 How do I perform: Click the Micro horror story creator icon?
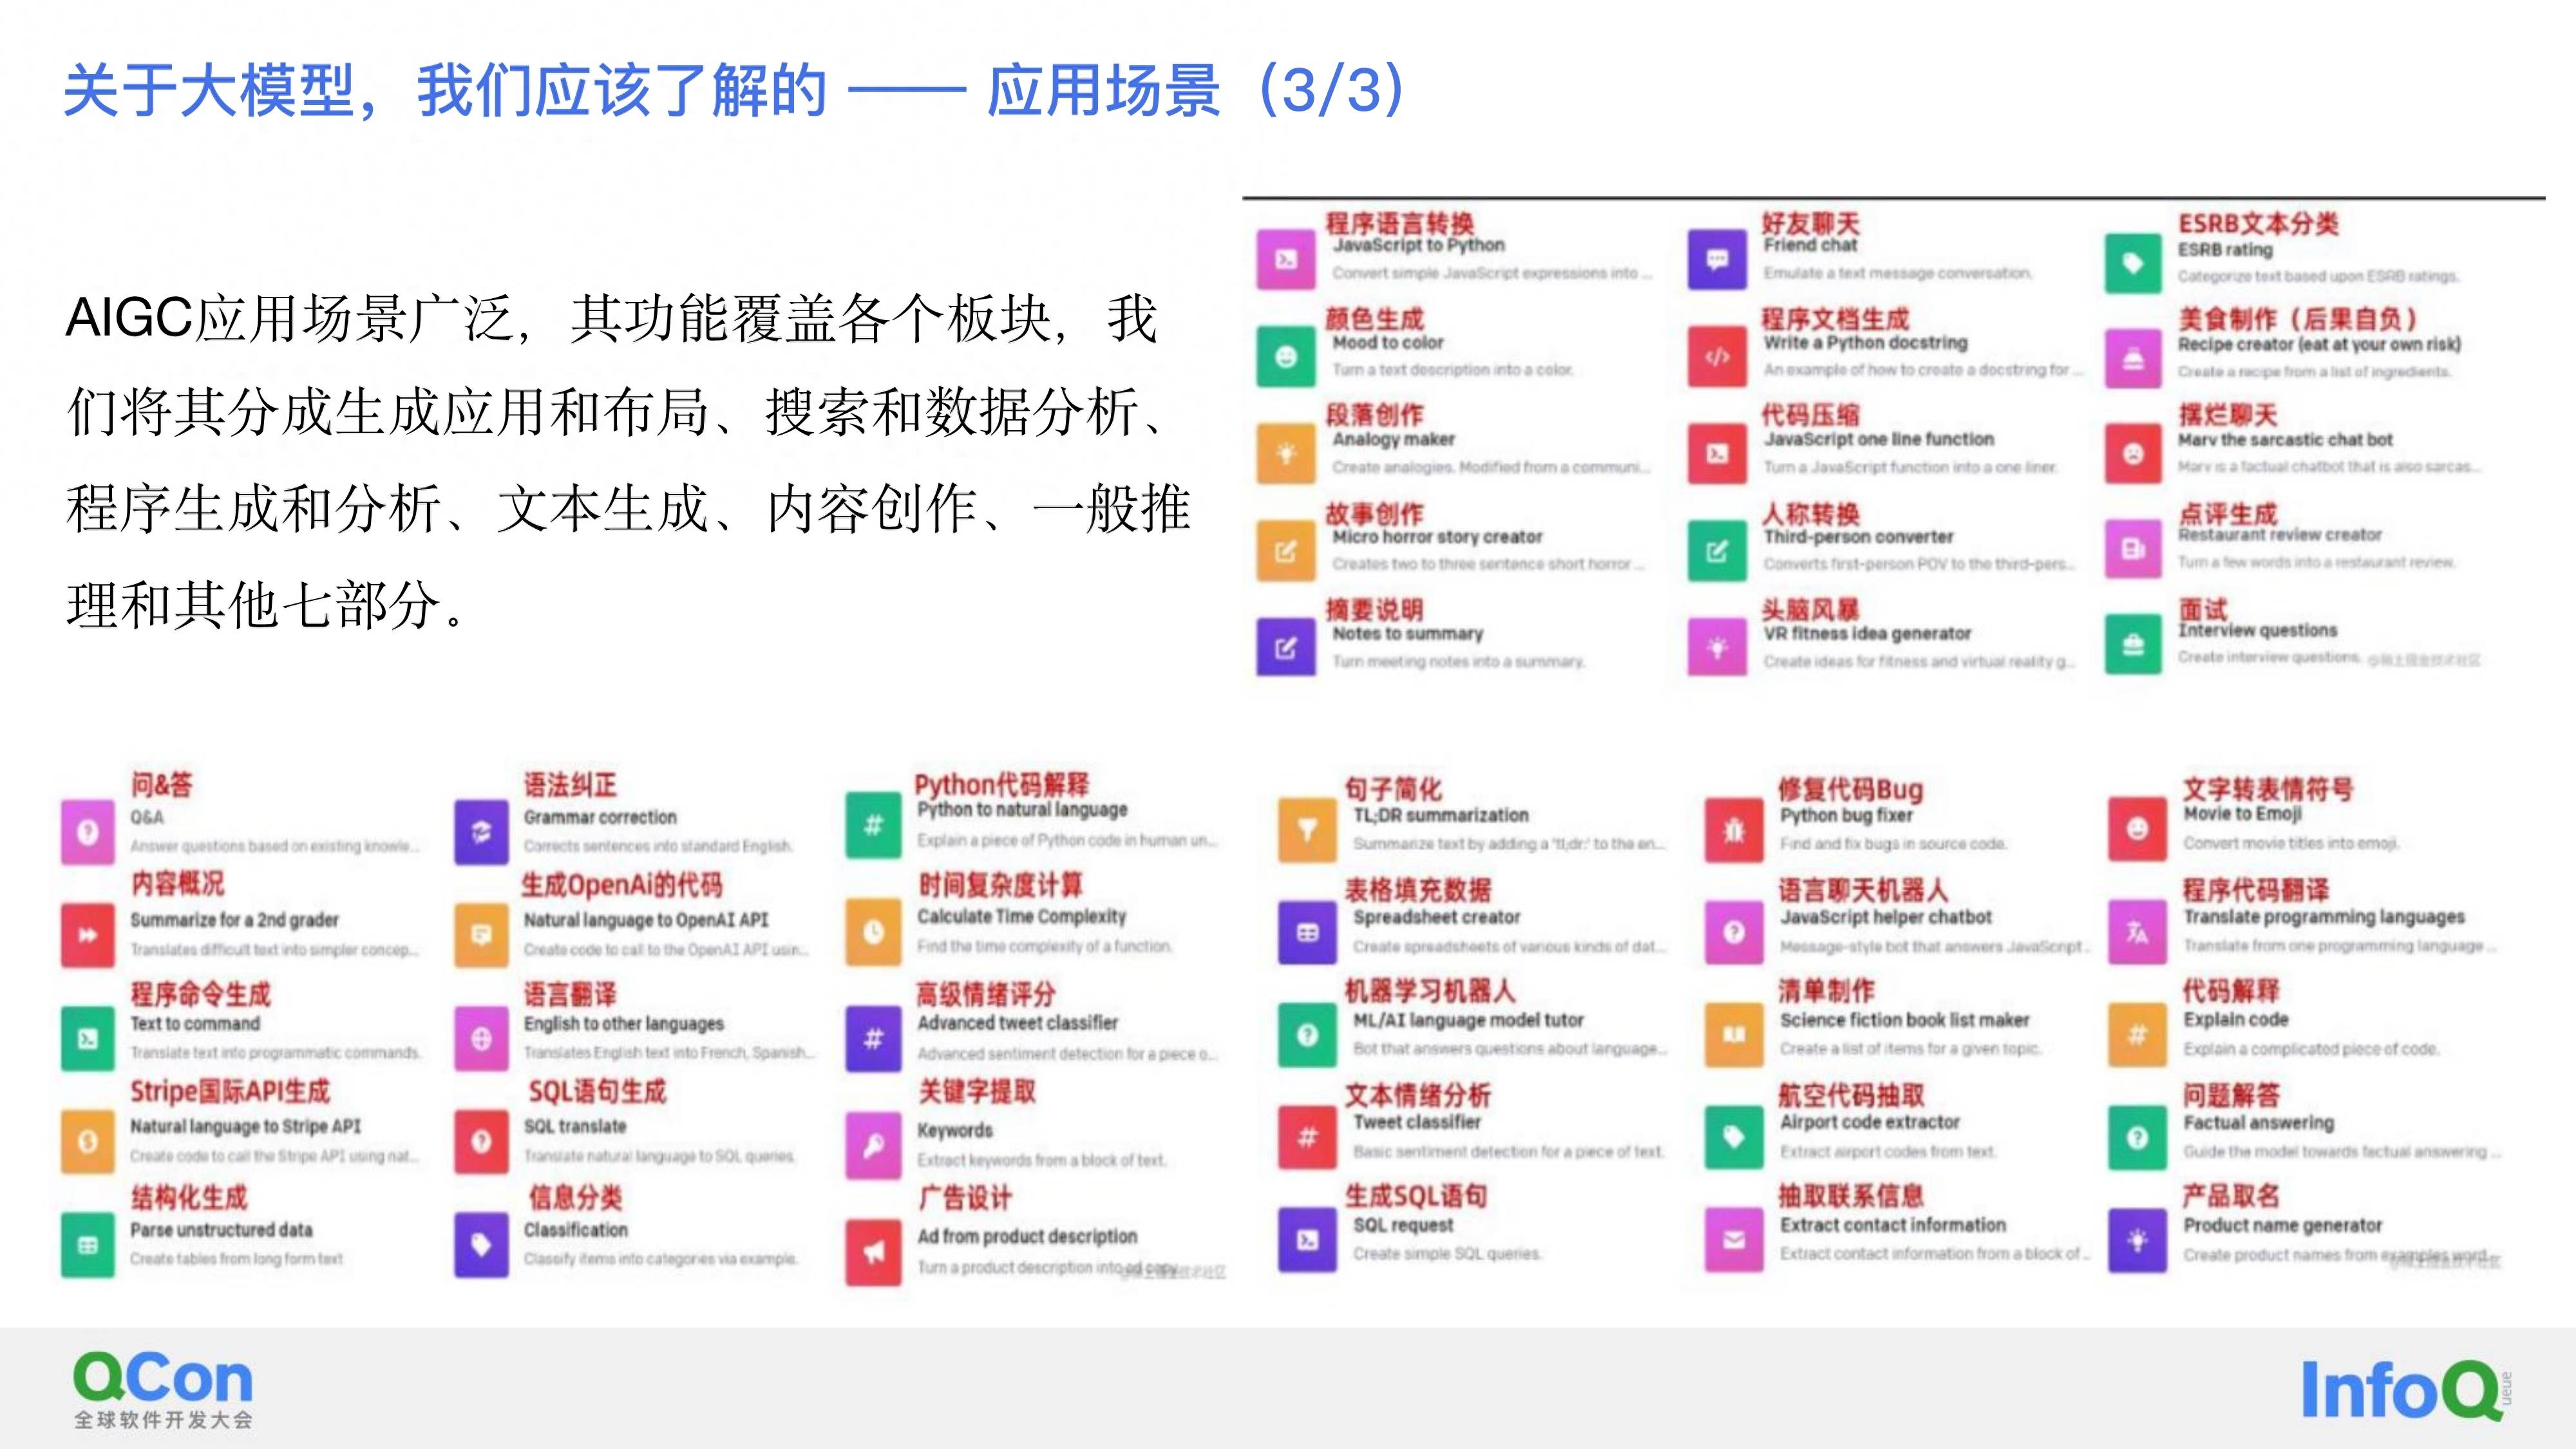(1286, 551)
